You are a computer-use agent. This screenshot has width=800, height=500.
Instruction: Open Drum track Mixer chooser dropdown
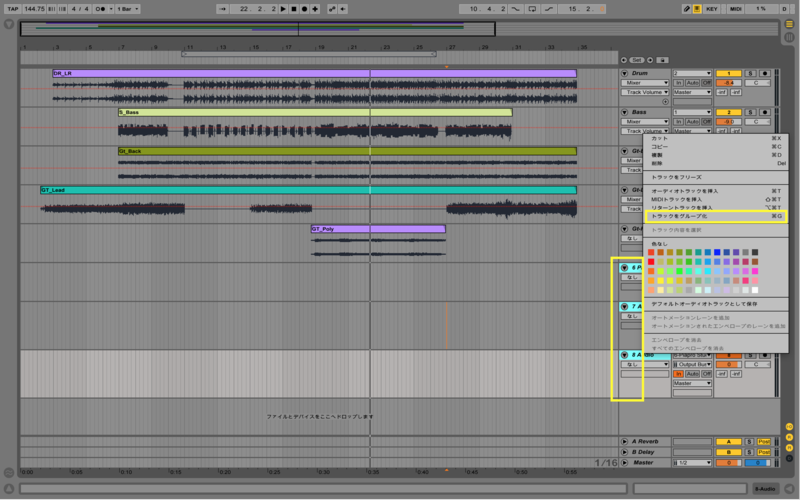pyautogui.click(x=645, y=83)
